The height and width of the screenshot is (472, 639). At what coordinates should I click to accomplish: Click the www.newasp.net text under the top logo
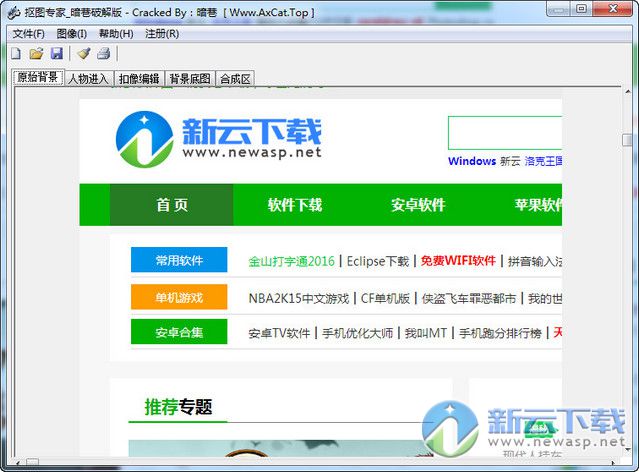pyautogui.click(x=252, y=153)
